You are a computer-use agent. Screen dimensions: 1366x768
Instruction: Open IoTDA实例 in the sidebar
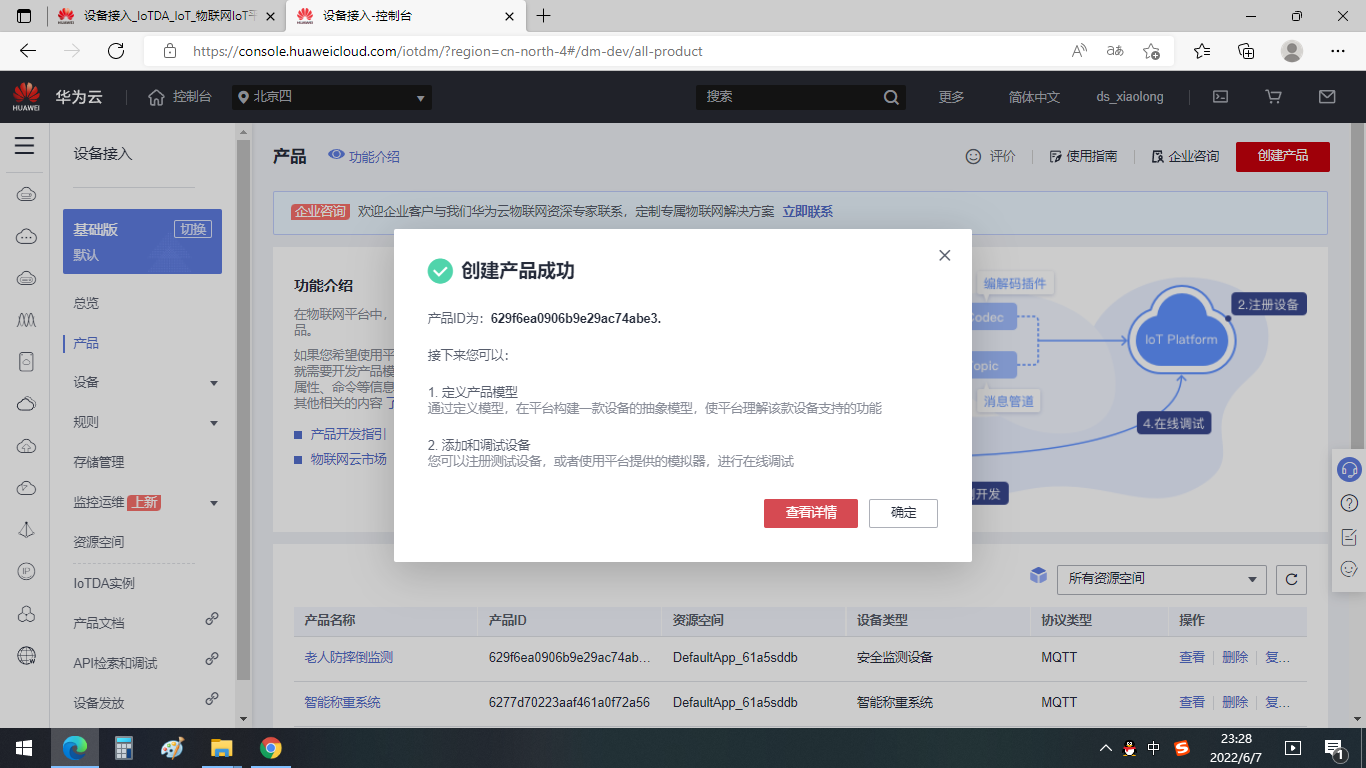pyautogui.click(x=104, y=583)
